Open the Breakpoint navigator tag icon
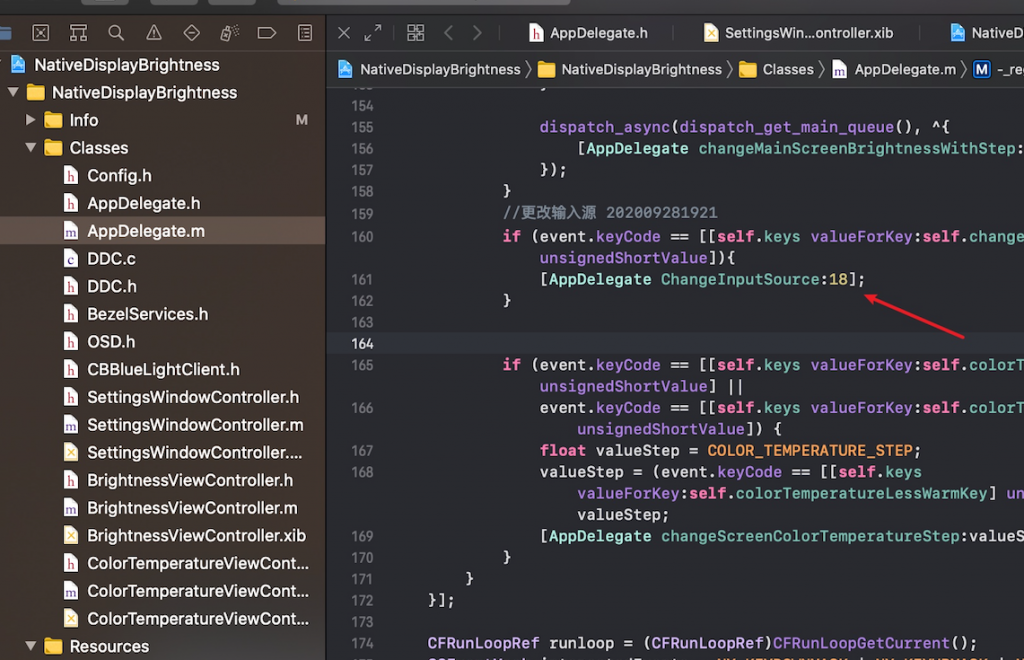 267,33
